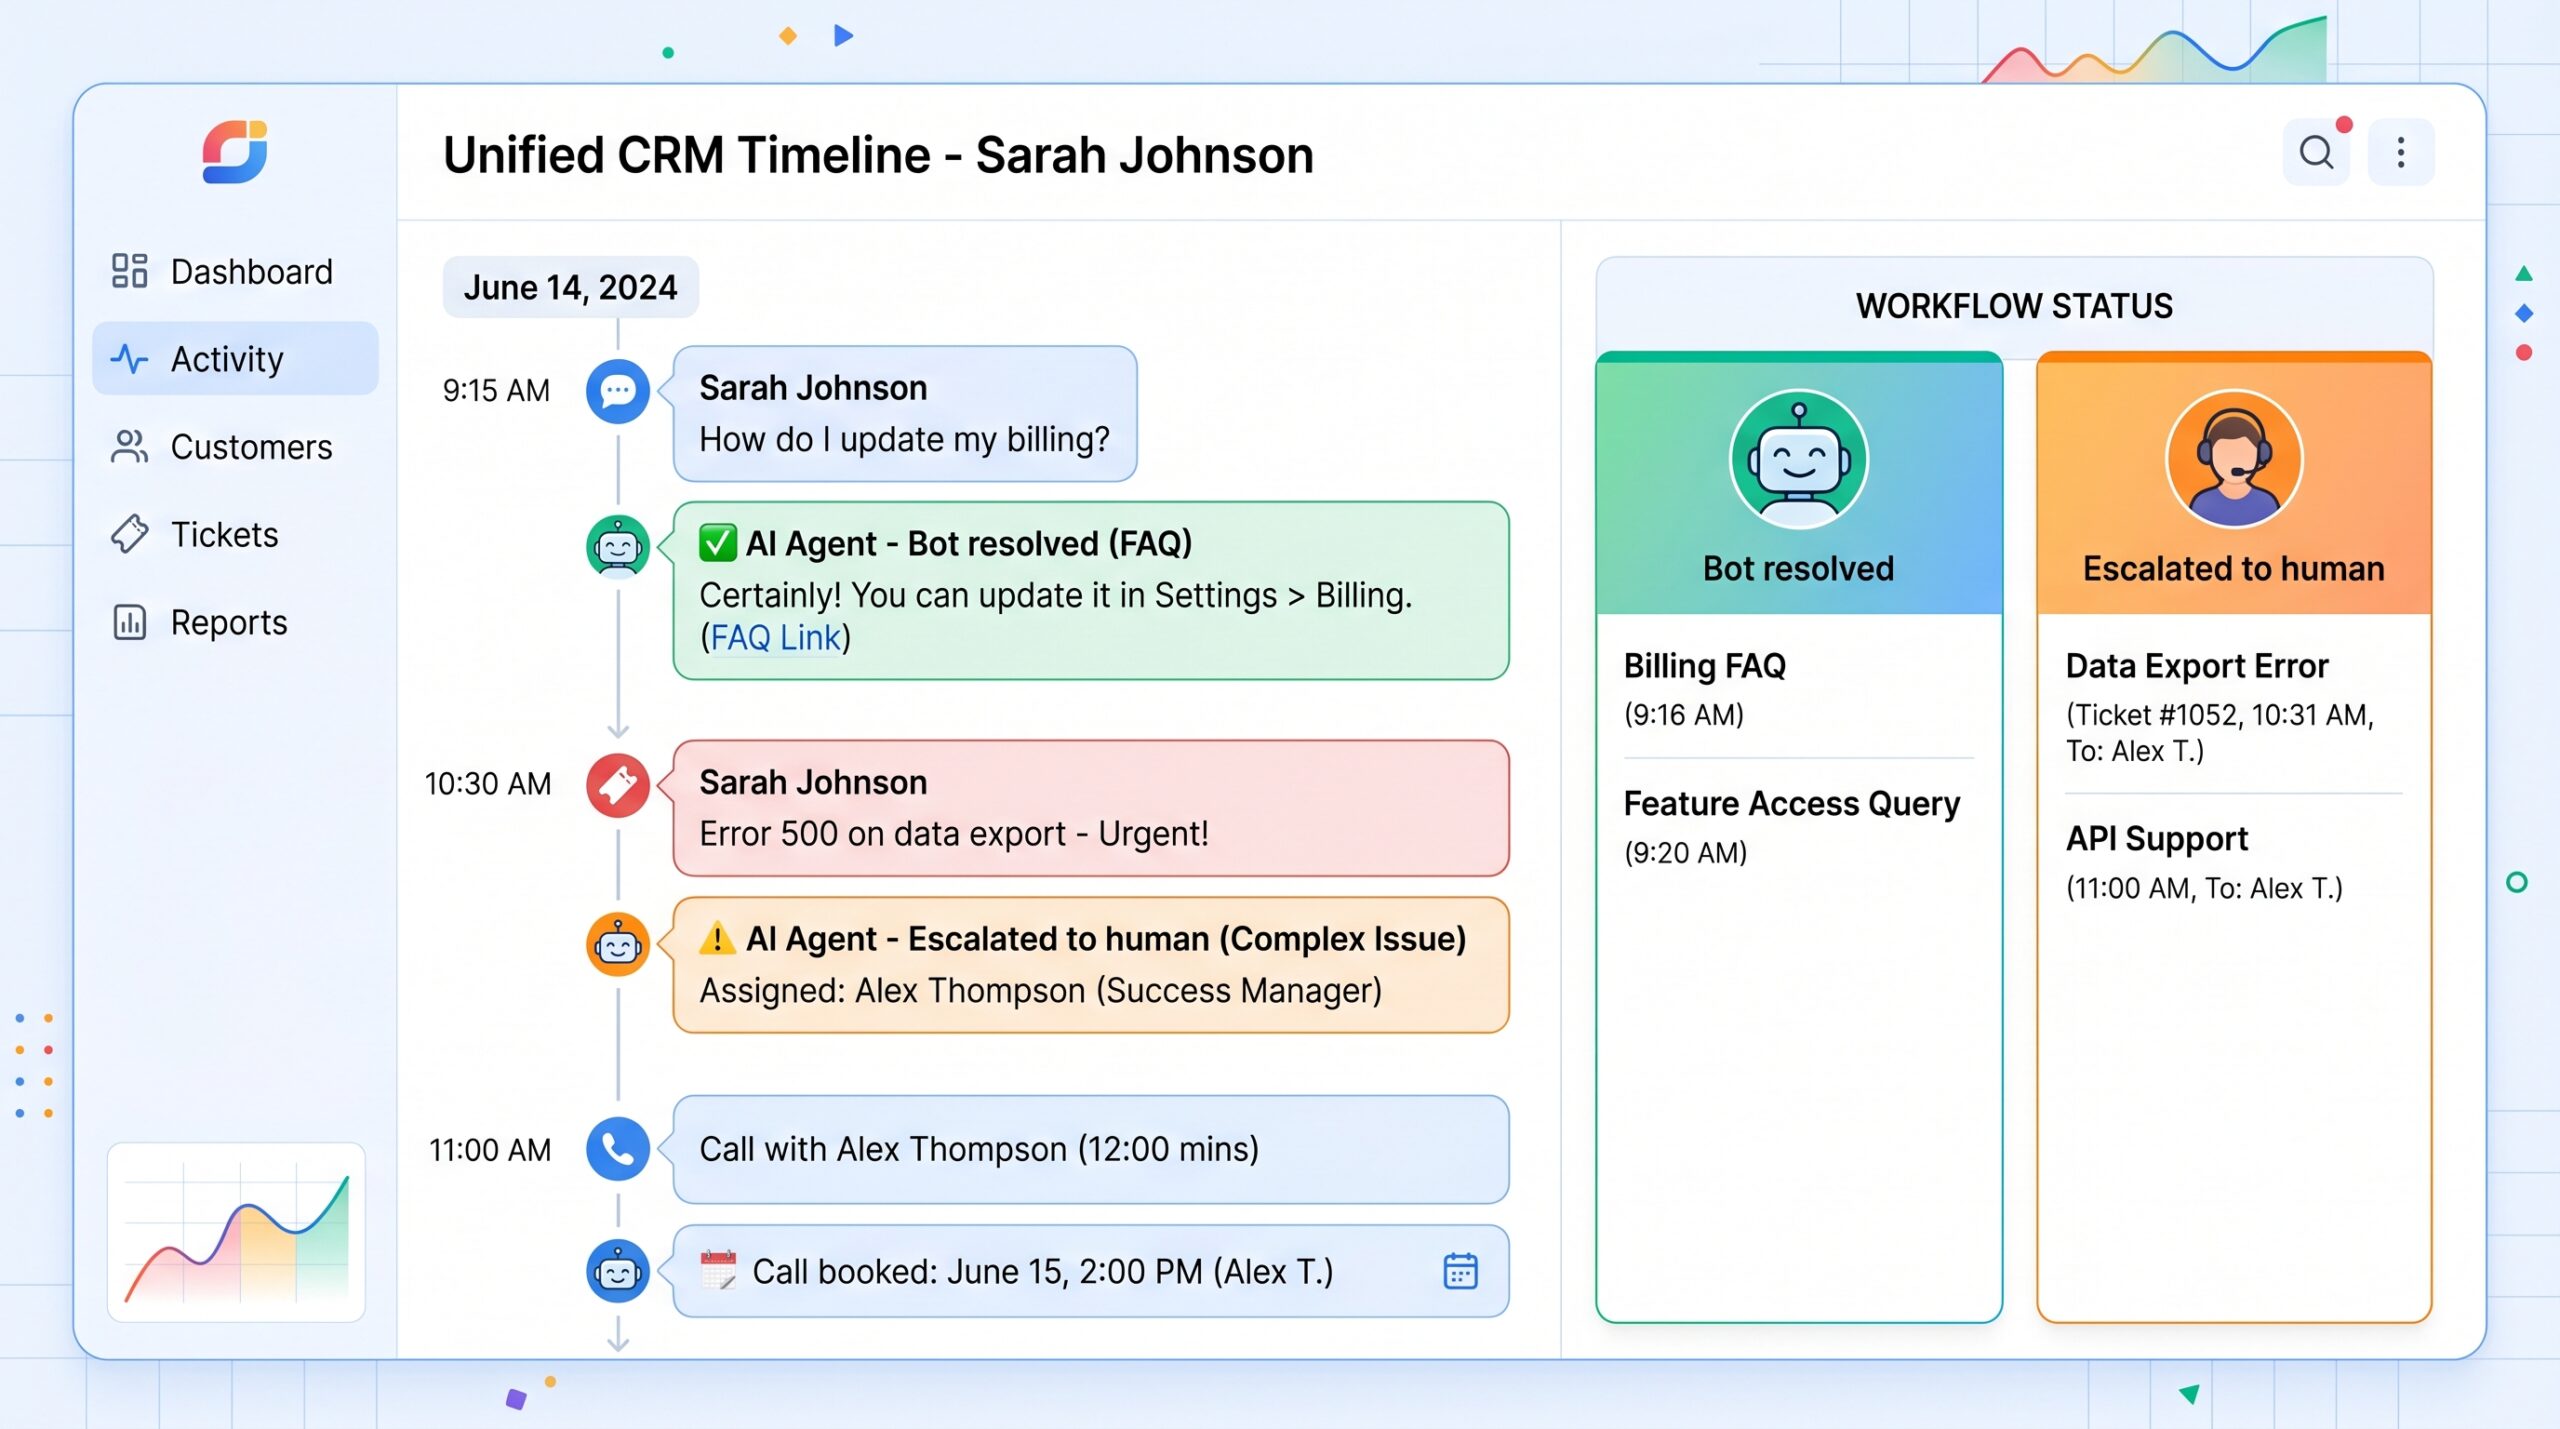Viewport: 2560px width, 1429px height.
Task: Open the three-dot more options menu
Action: (2400, 152)
